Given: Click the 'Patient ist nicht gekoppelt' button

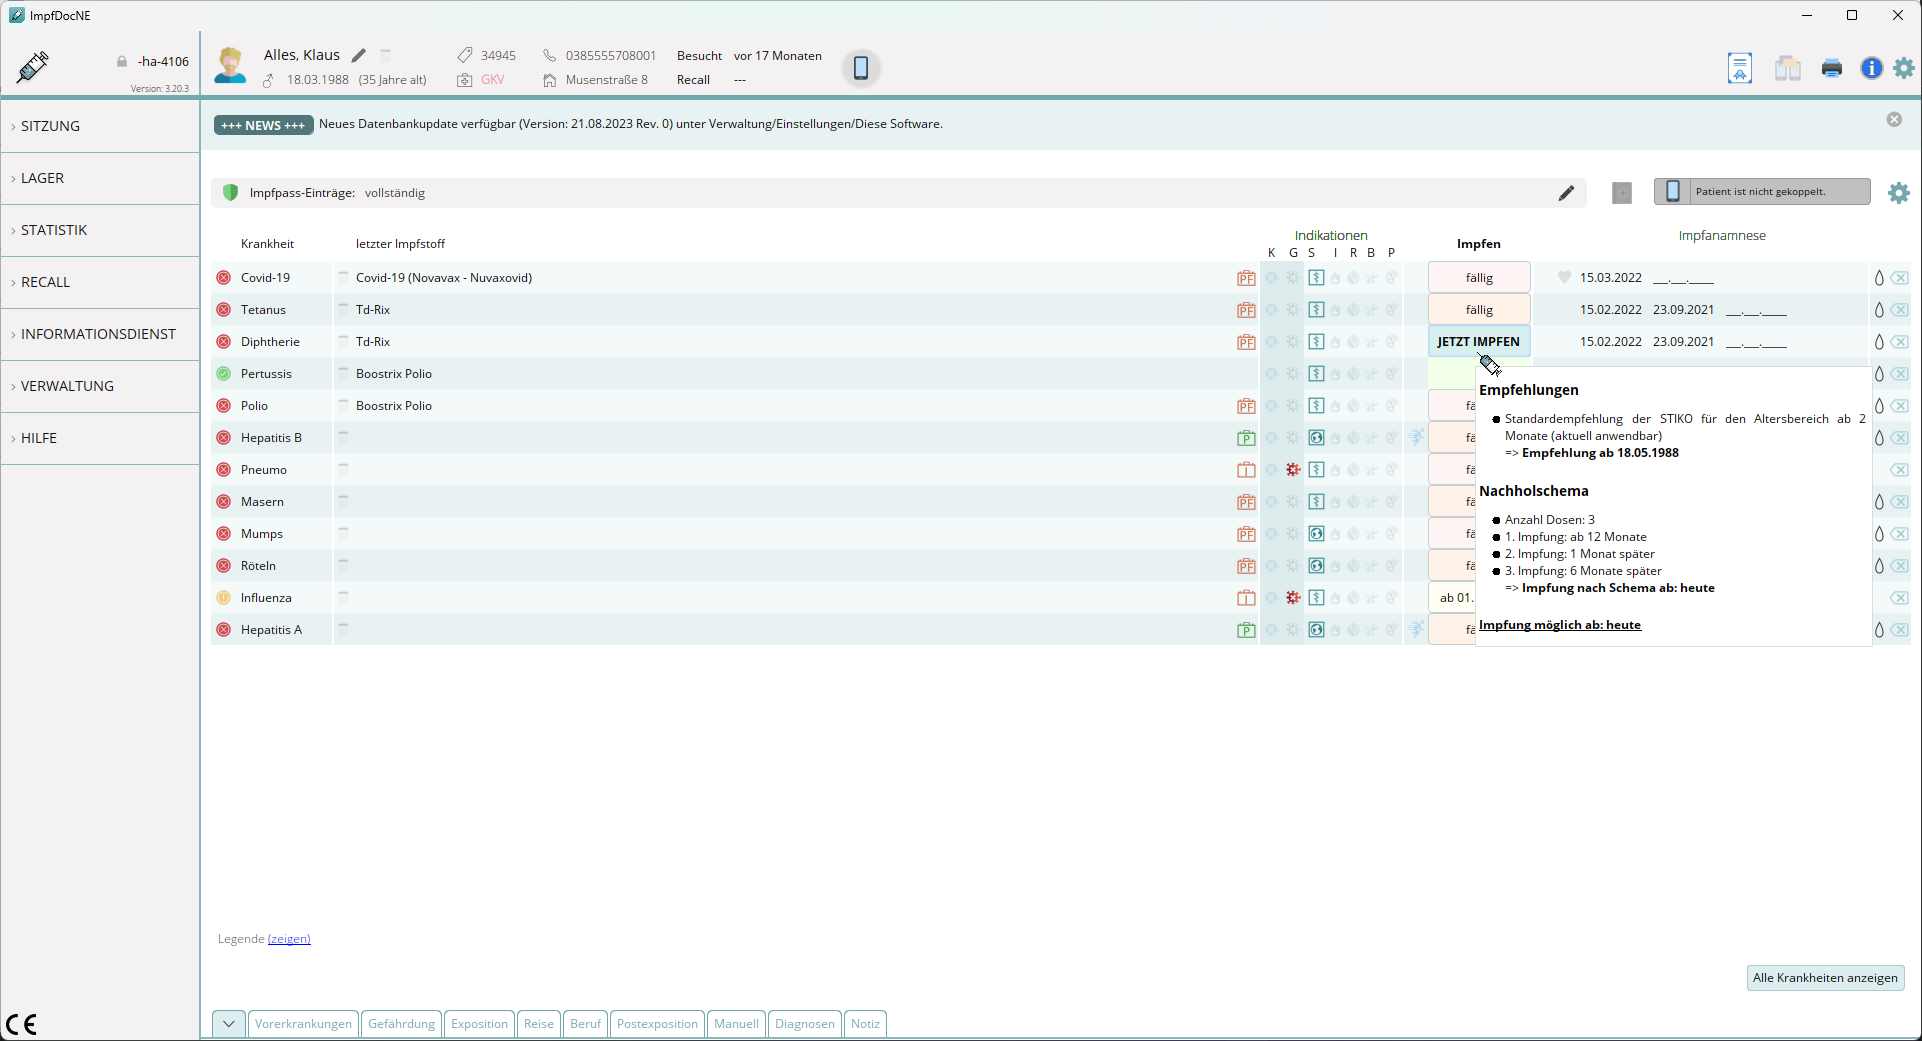Looking at the screenshot, I should 1762,192.
